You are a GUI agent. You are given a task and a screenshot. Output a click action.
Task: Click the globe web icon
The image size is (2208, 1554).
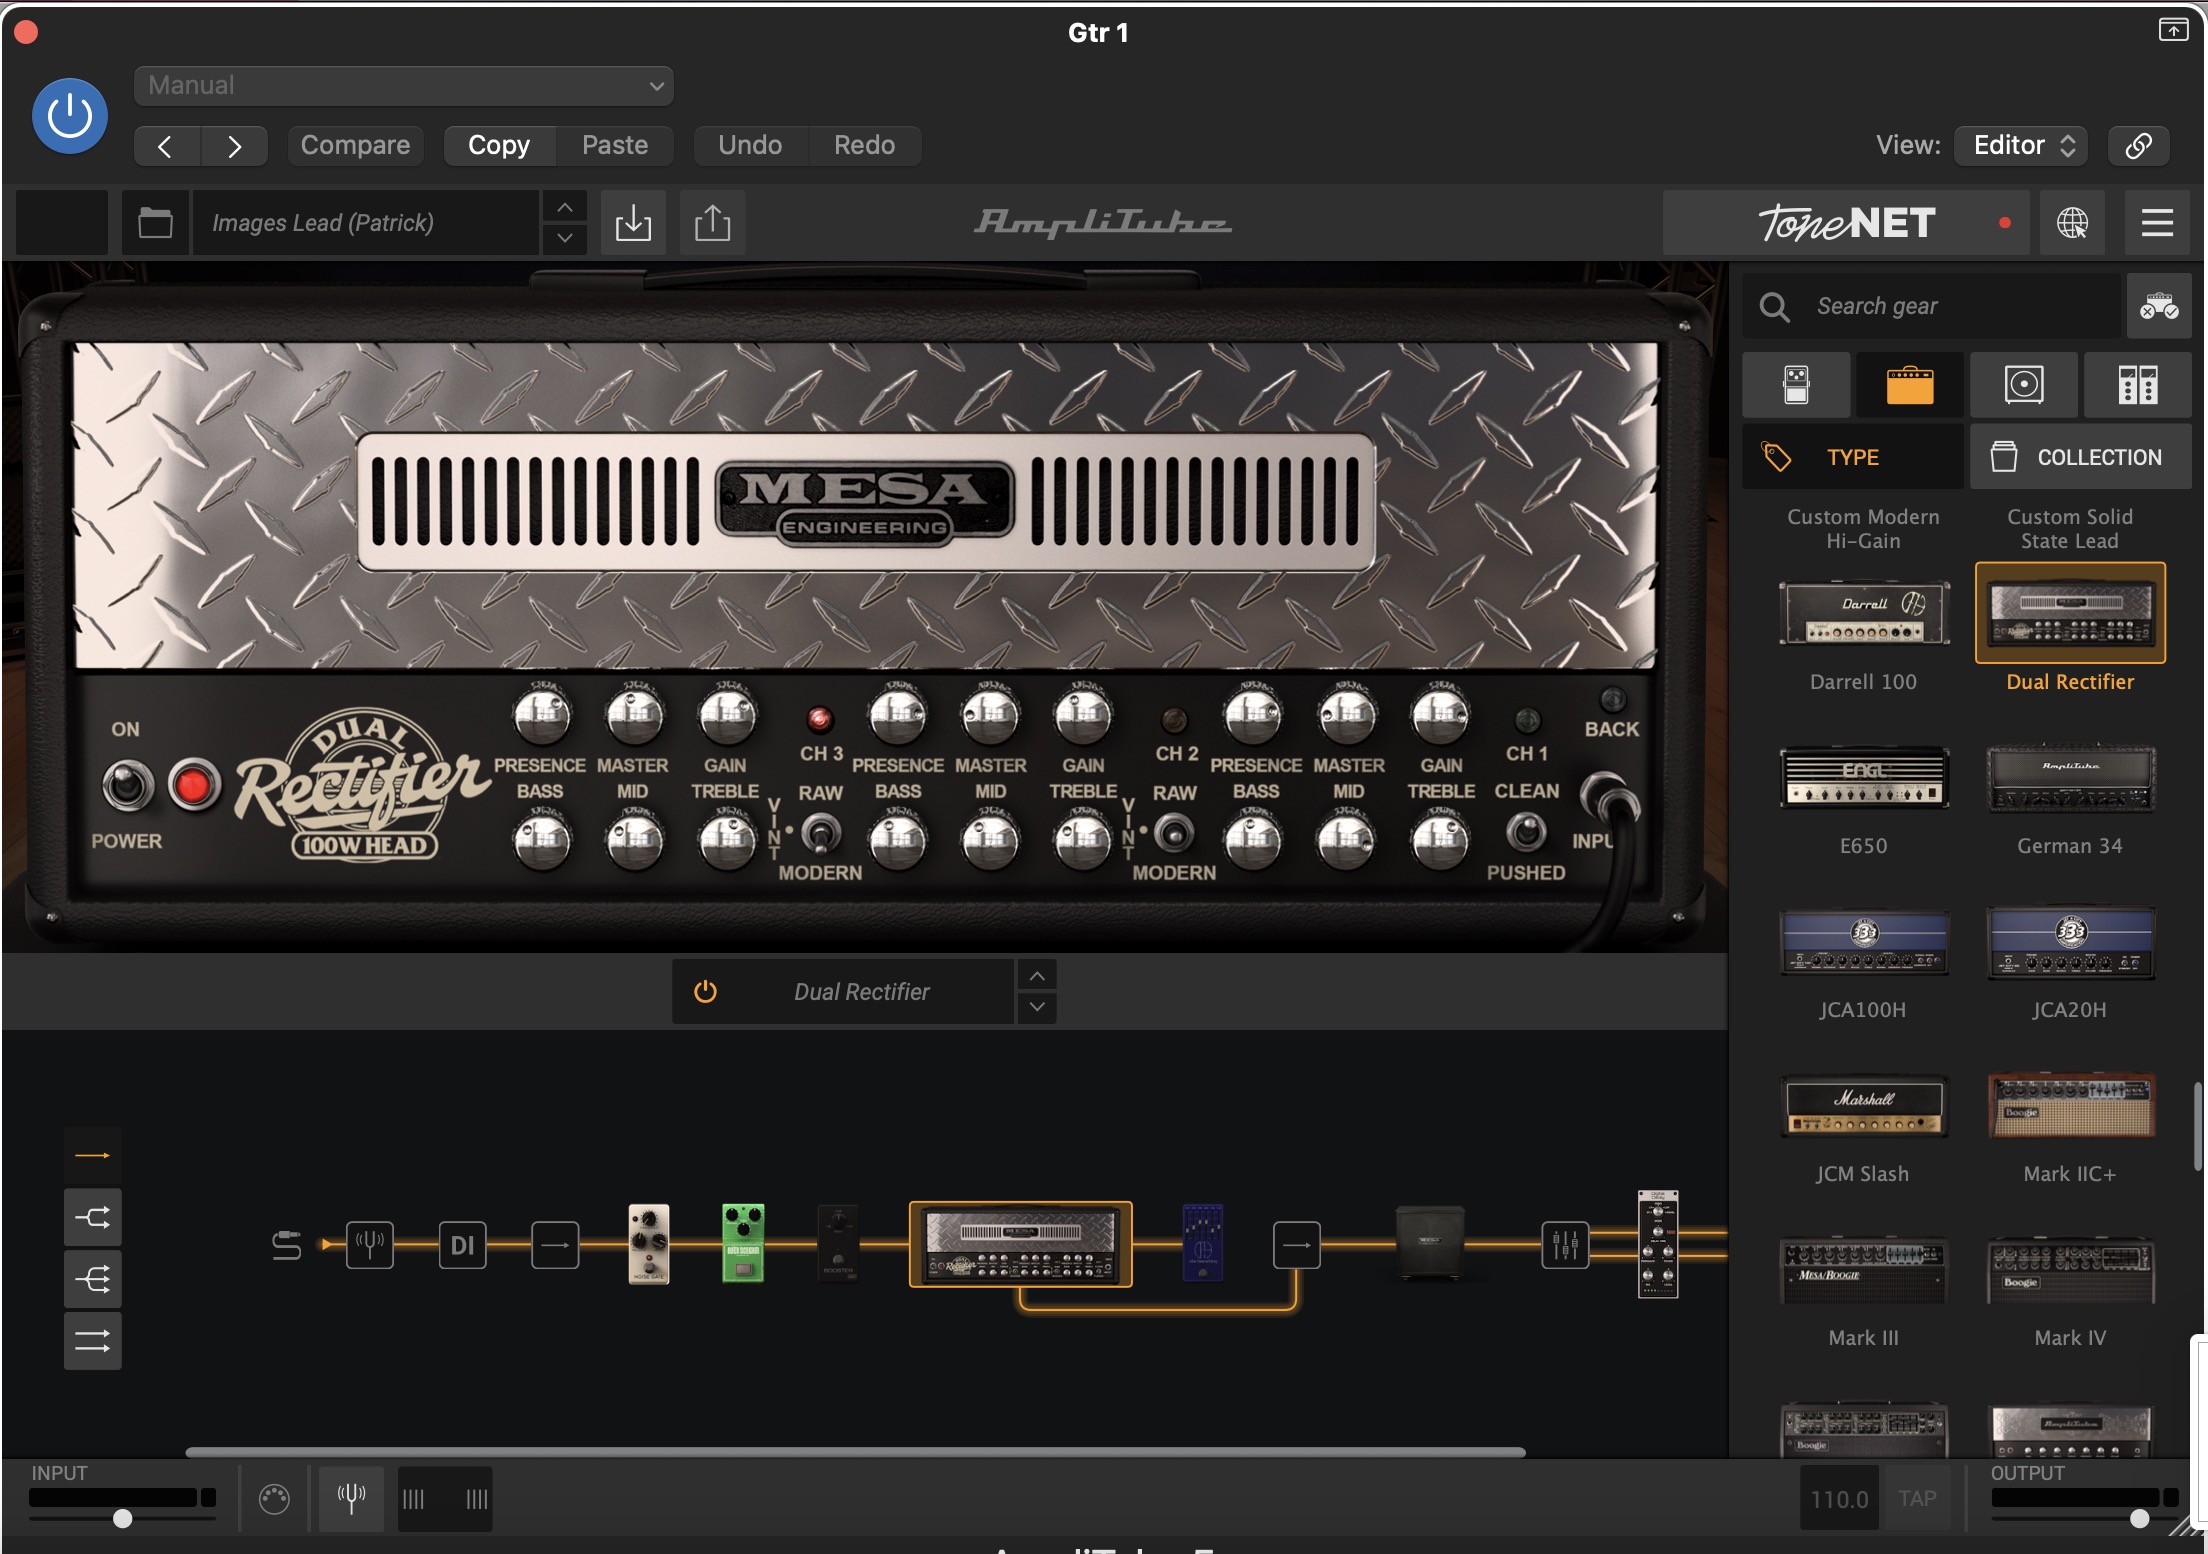(2072, 222)
